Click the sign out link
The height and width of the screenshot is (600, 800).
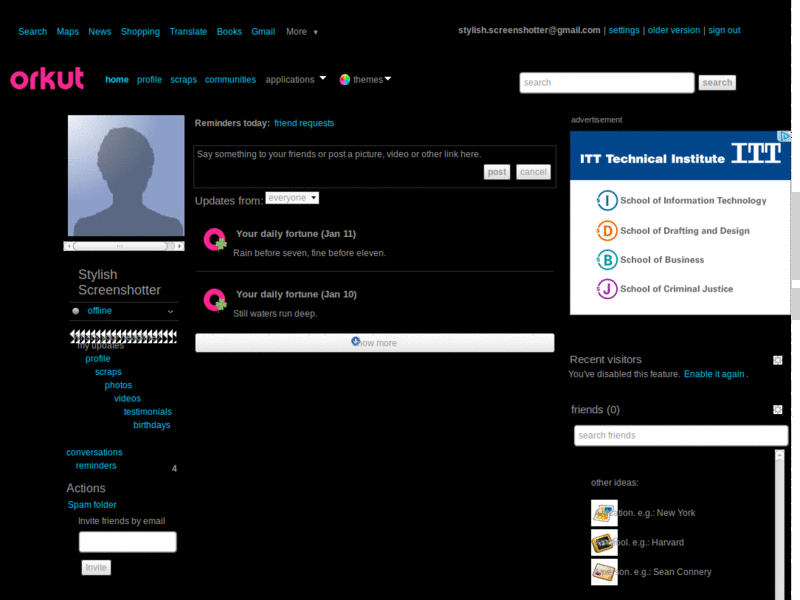tap(724, 30)
